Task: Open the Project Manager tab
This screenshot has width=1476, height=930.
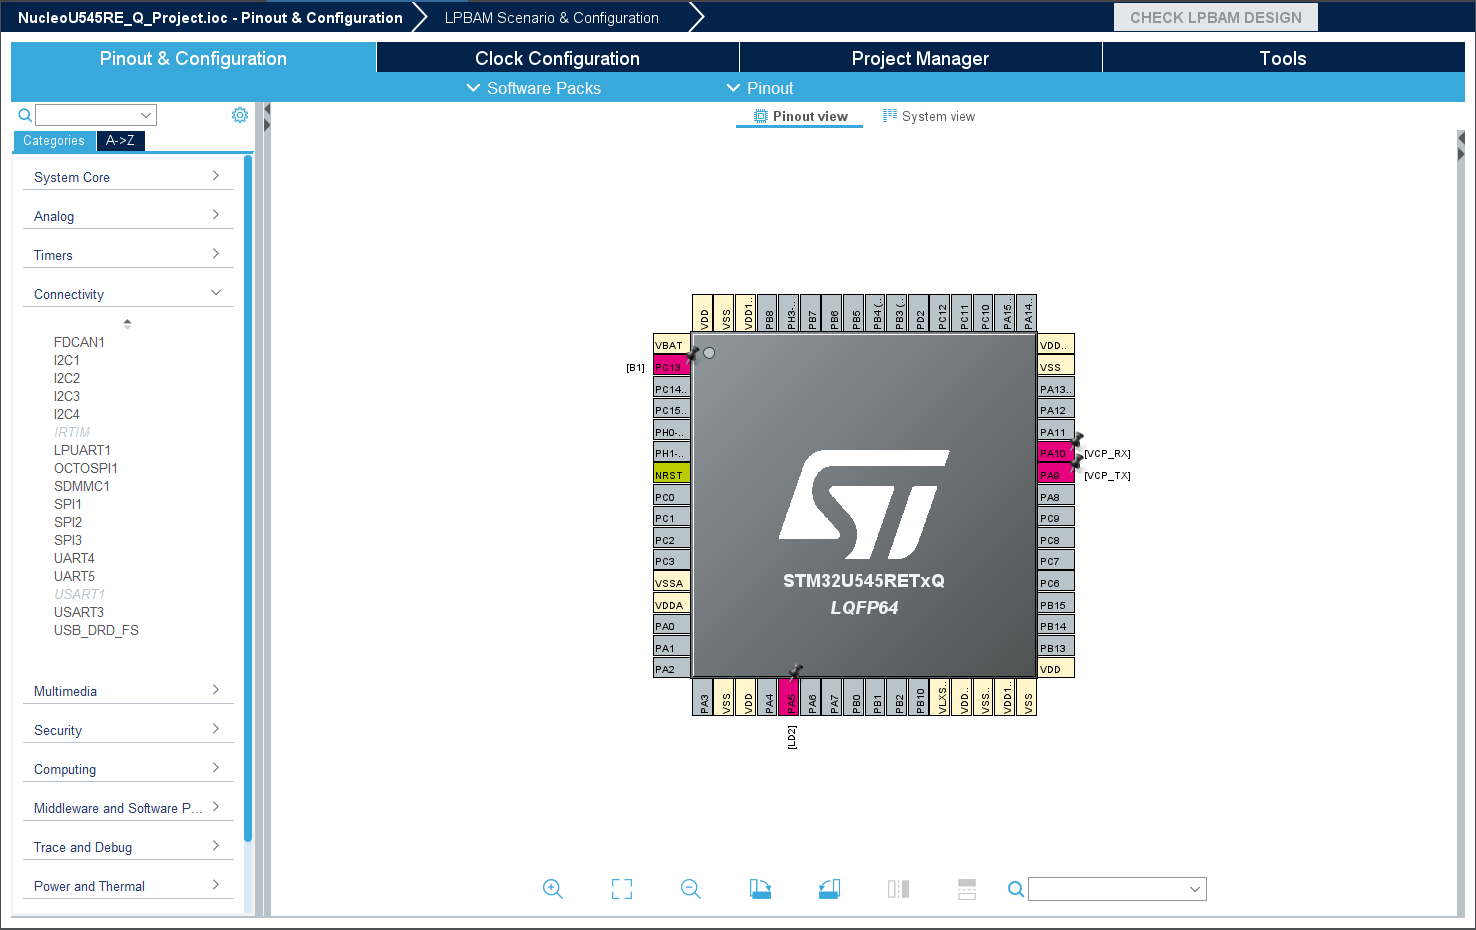Action: tap(920, 58)
